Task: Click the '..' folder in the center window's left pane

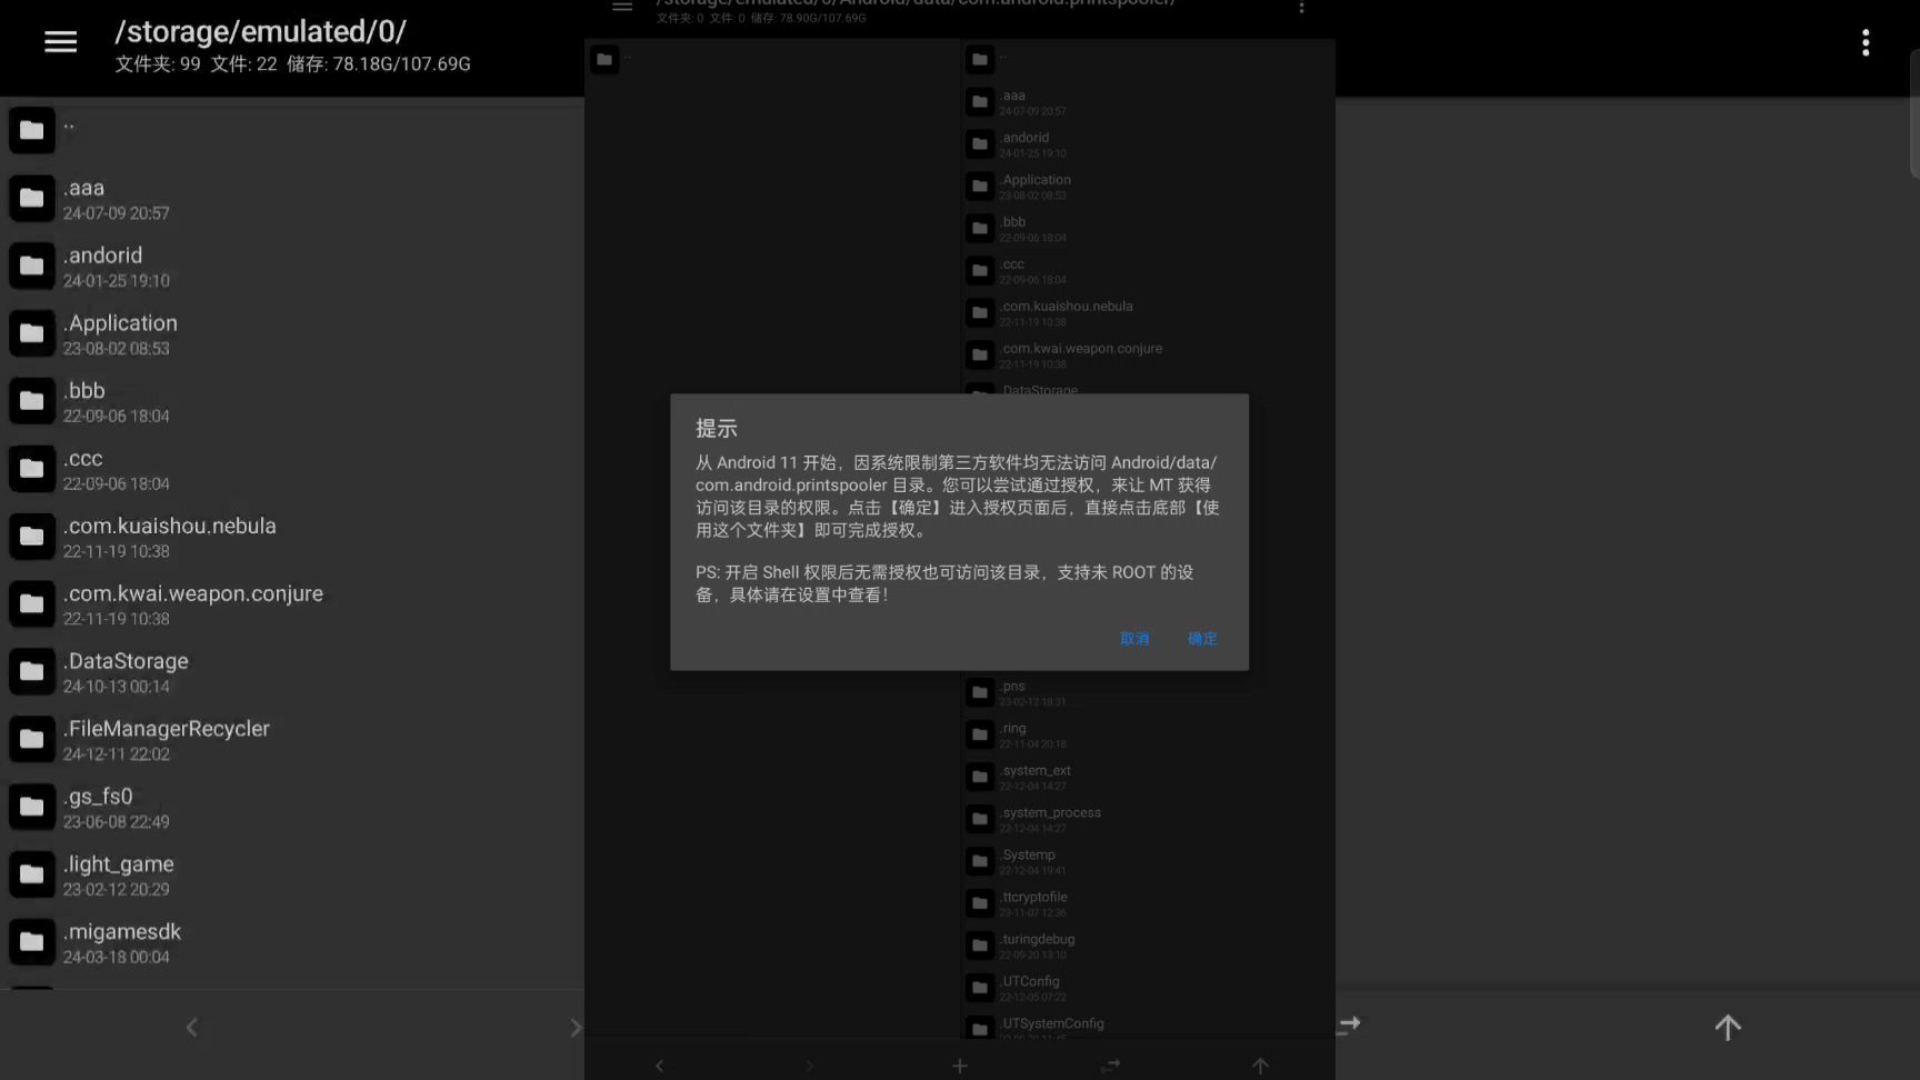Action: click(x=604, y=60)
